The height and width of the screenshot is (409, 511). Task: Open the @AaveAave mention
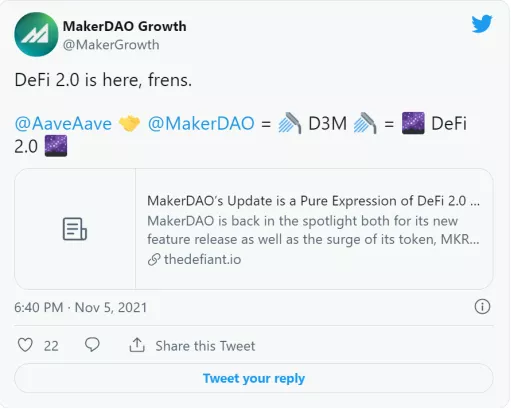63,124
